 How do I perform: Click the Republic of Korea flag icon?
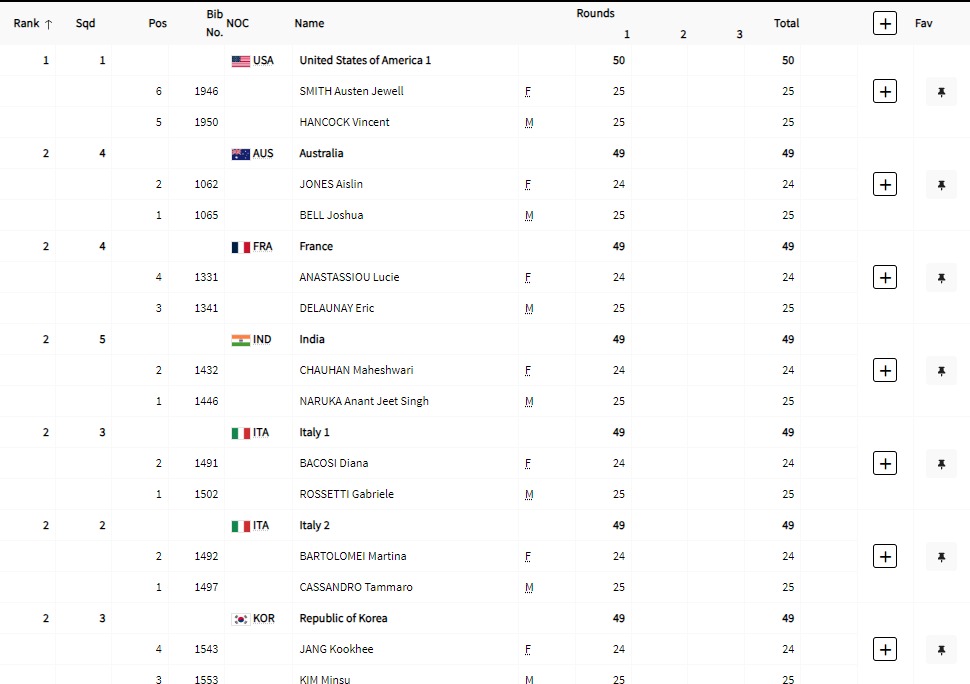tap(241, 619)
